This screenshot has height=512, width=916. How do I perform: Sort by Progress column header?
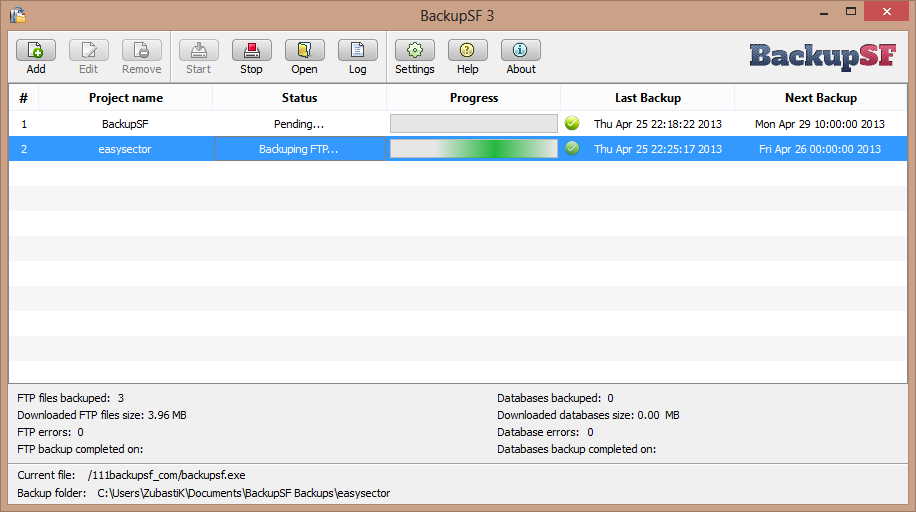click(474, 98)
